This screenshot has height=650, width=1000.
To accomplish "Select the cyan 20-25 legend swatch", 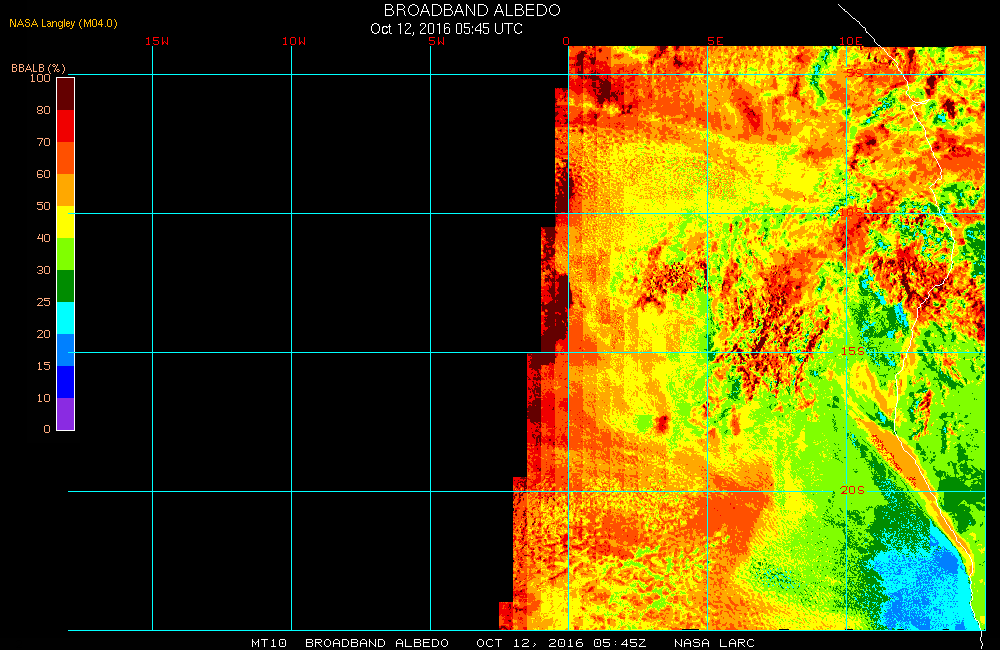I will point(66,318).
